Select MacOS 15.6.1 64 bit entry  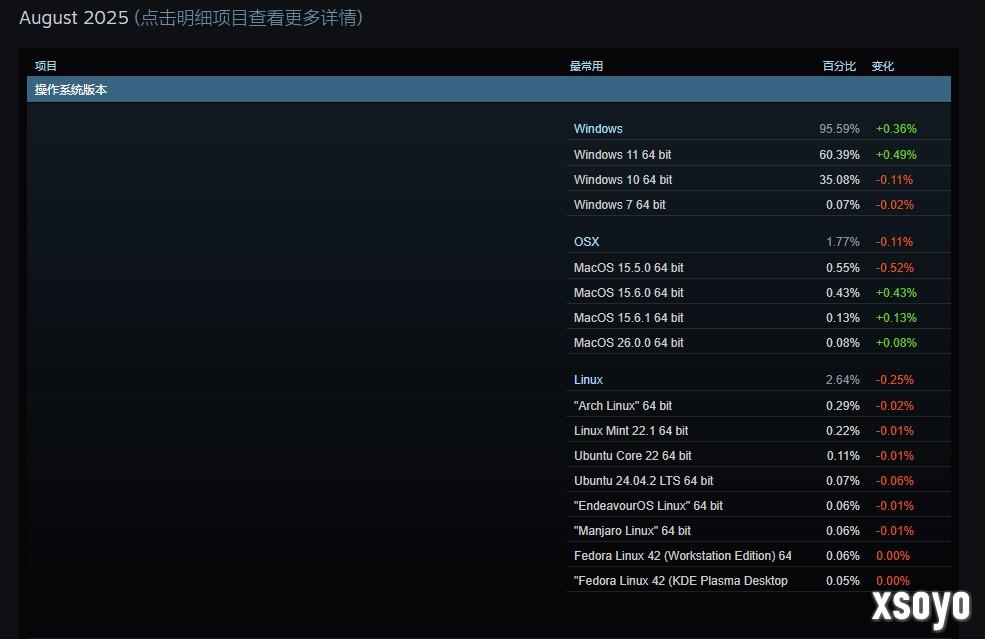click(x=758, y=318)
